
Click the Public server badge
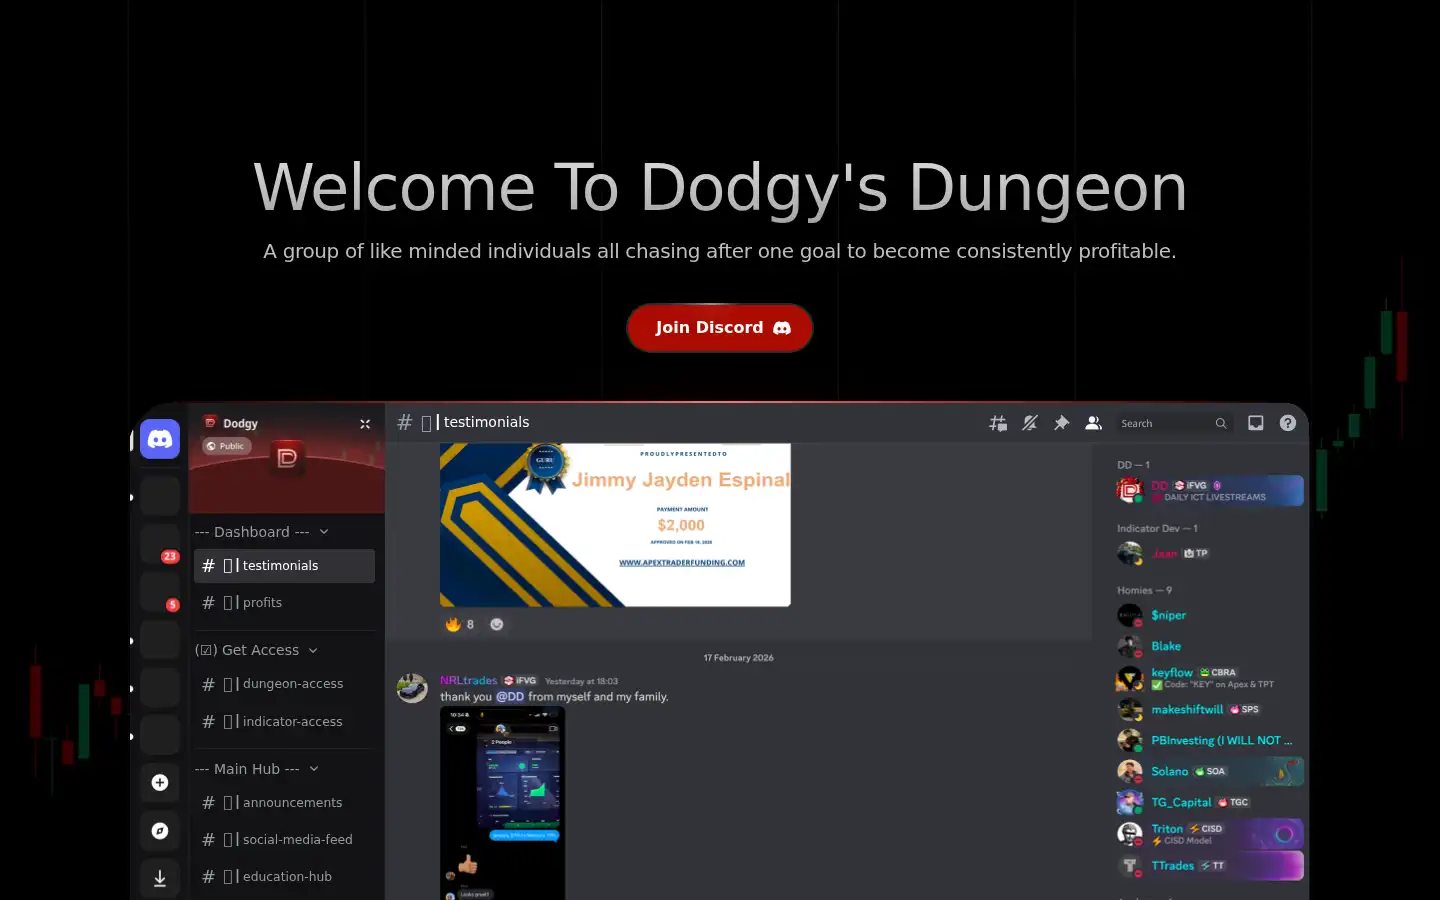coord(226,446)
